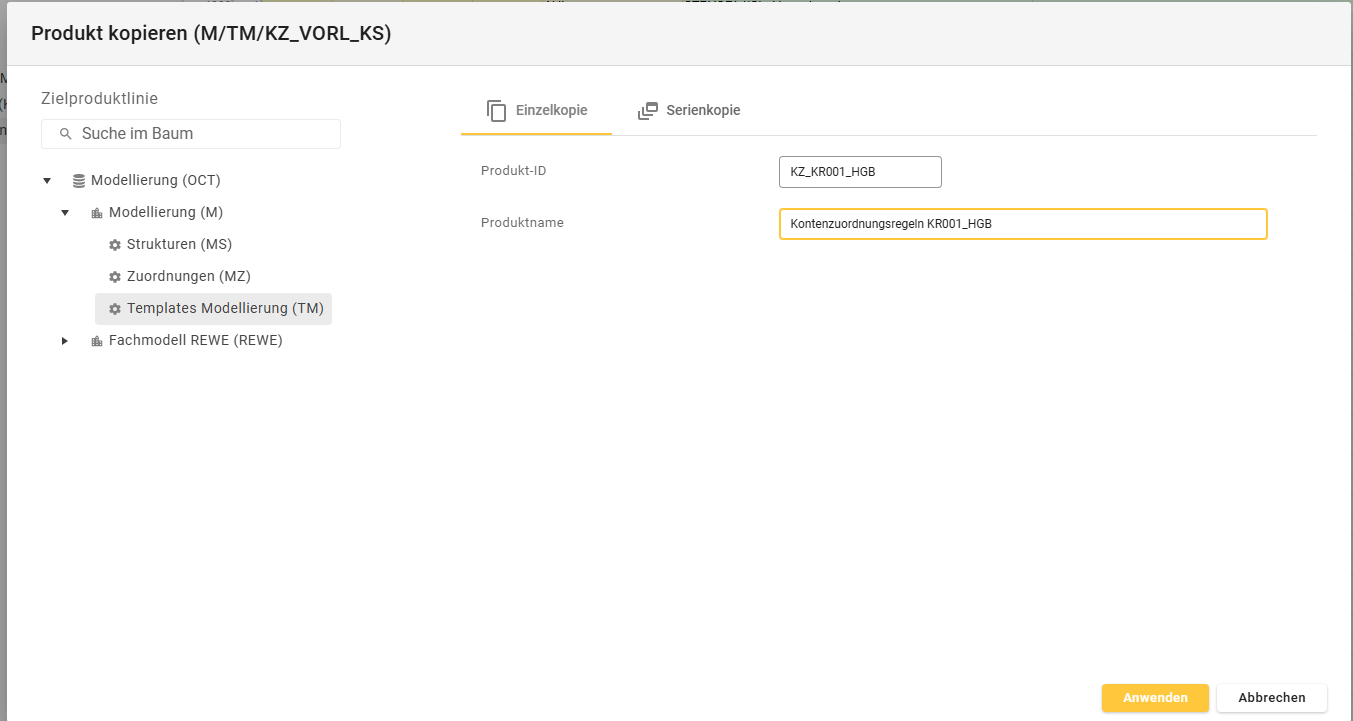Click the building icon beside Fachmodell REWE (REWE)
The height and width of the screenshot is (721, 1353).
pos(97,341)
